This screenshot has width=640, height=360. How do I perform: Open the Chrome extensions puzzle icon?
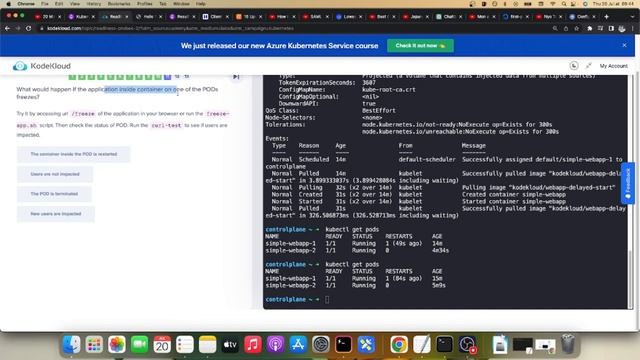coord(589,29)
